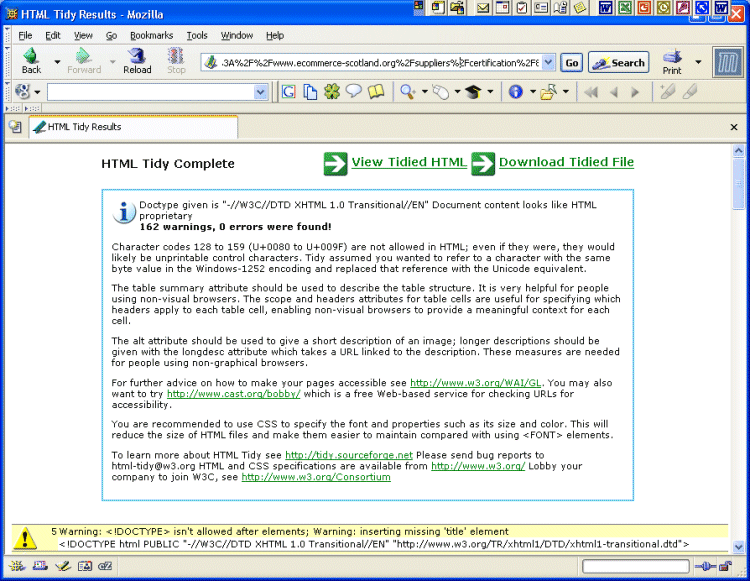Image resolution: width=750 pixels, height=581 pixels.
Task: Click the Go button
Action: (572, 63)
